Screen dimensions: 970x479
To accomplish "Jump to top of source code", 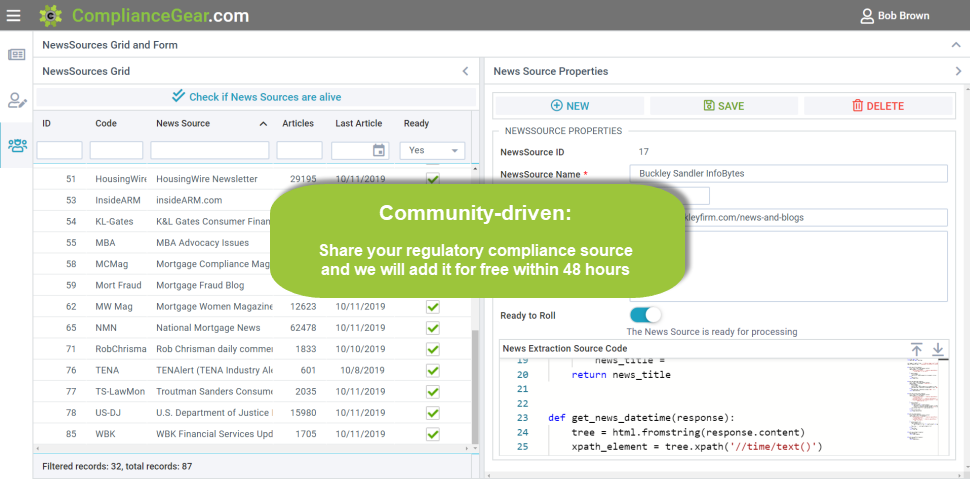I will click(917, 349).
